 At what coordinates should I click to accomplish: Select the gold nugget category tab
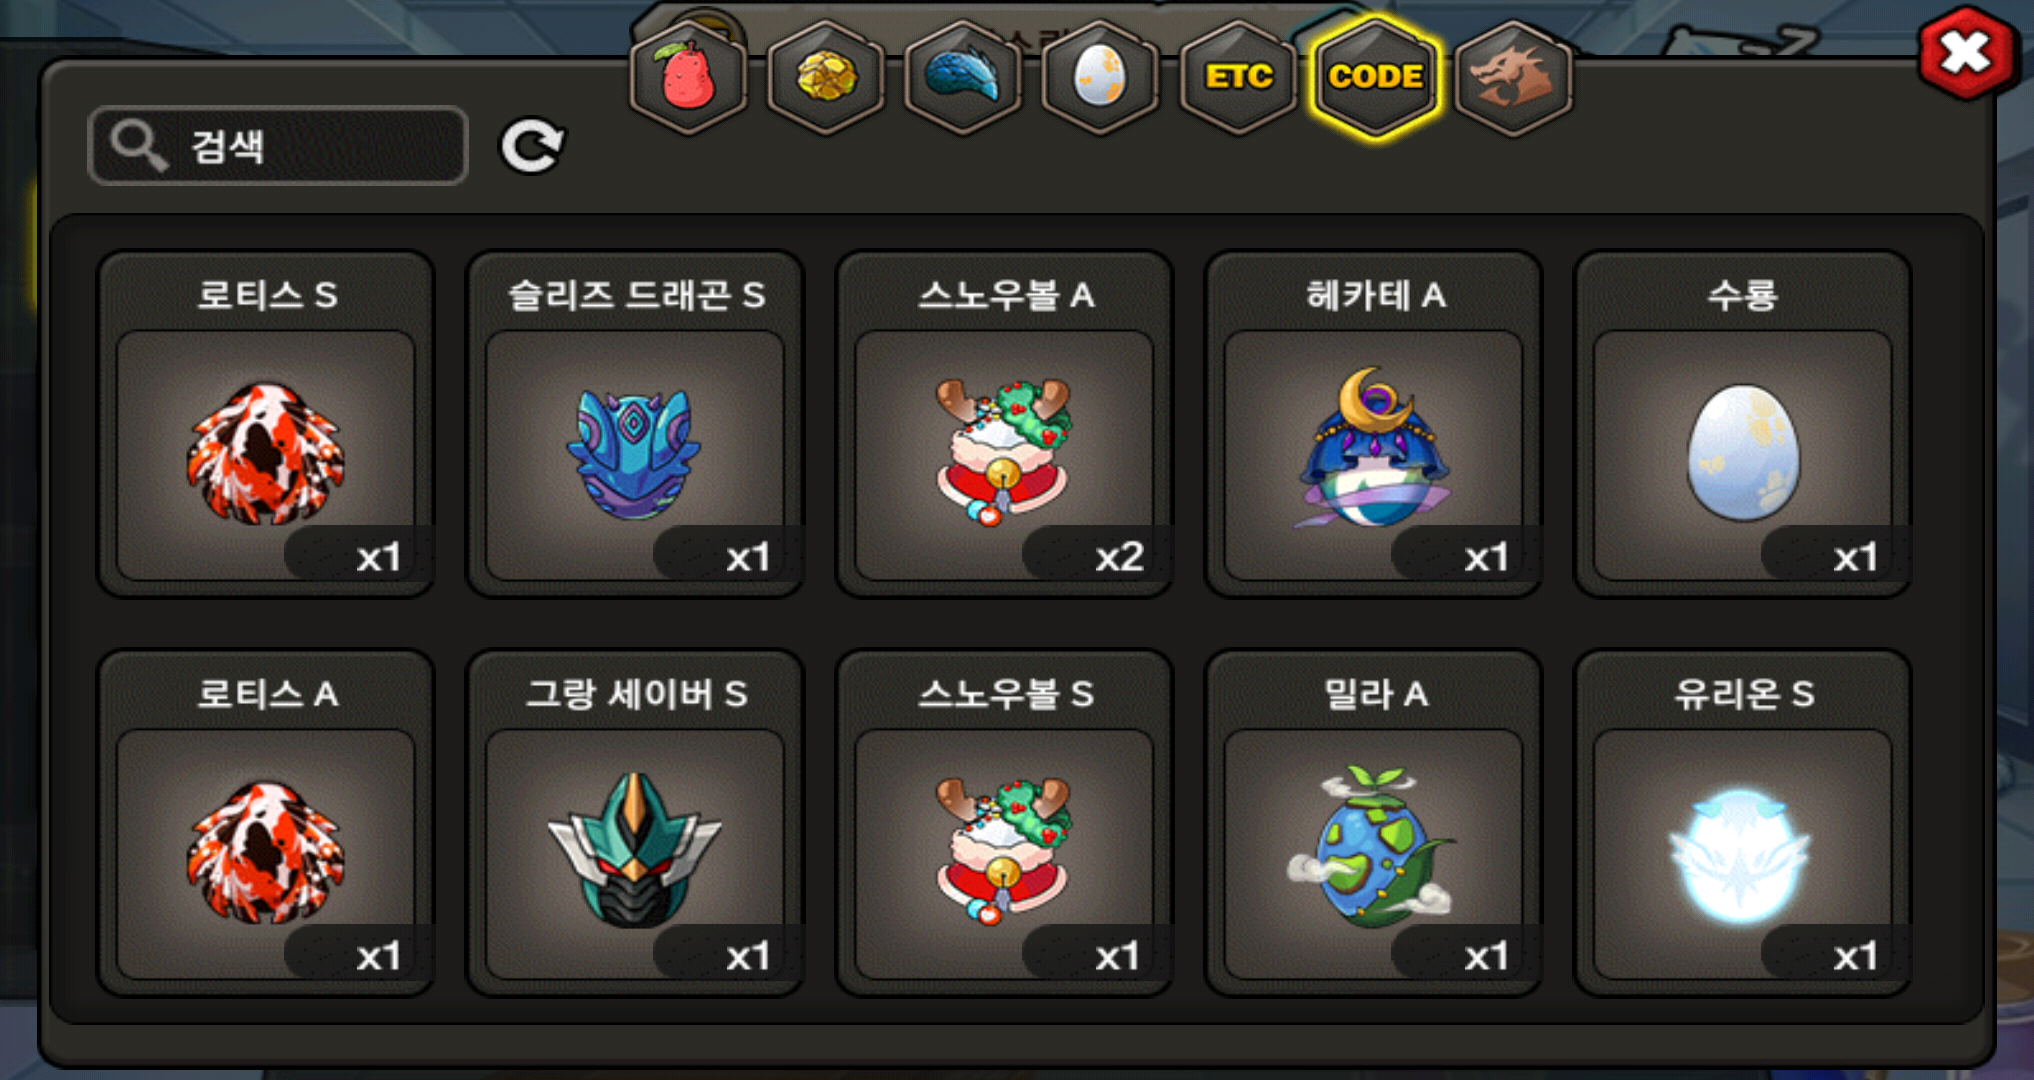tap(825, 77)
